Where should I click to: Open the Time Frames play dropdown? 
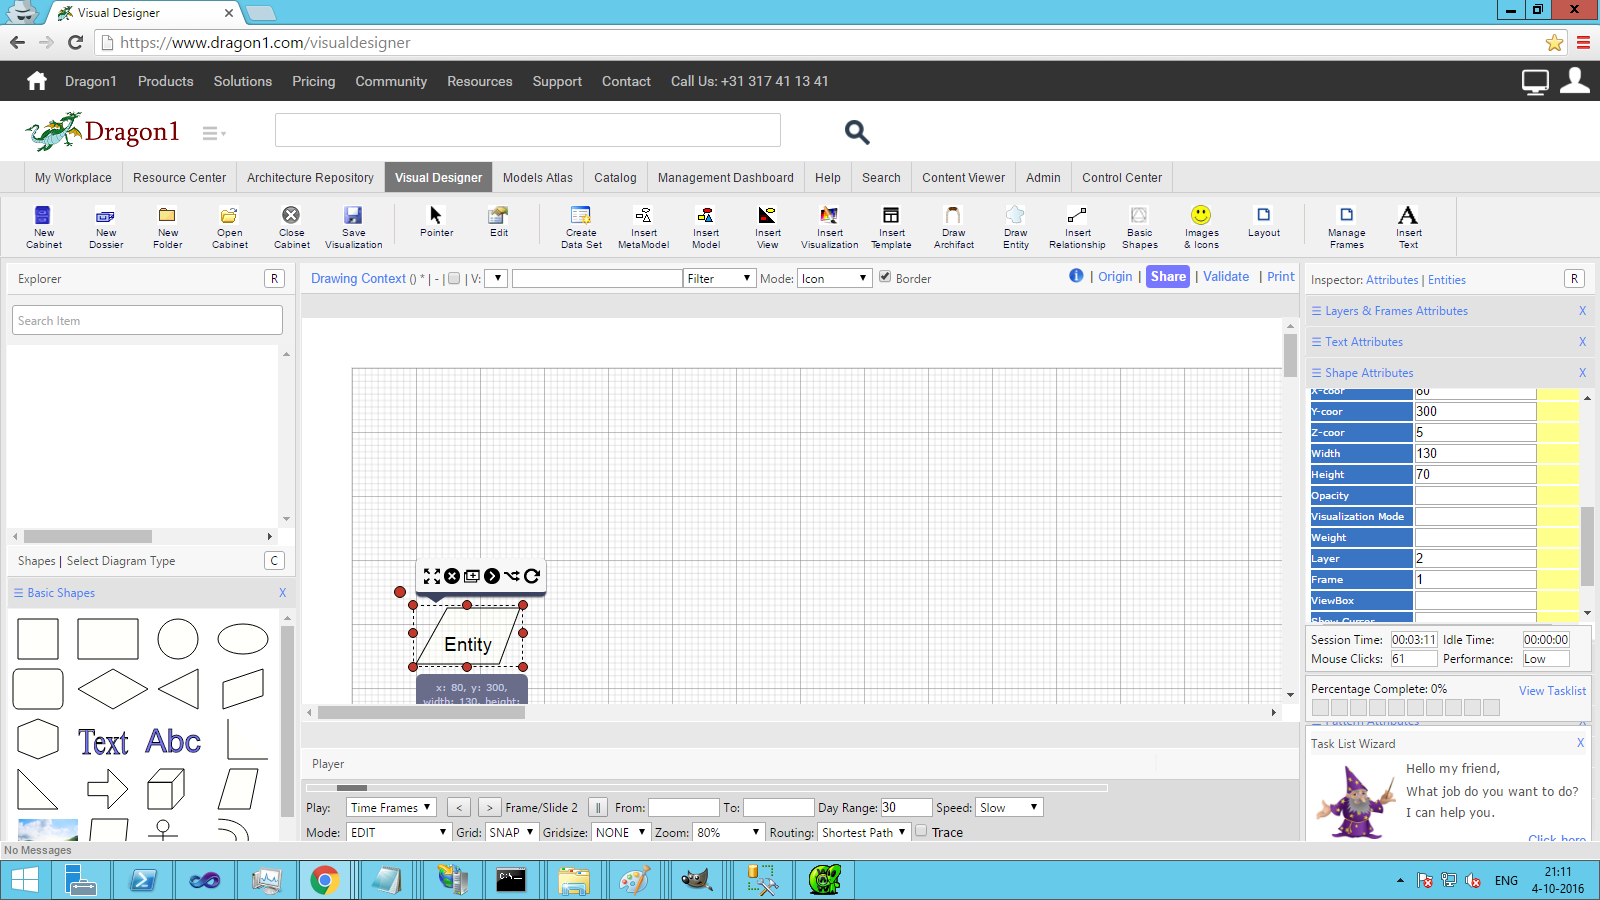click(x=391, y=807)
